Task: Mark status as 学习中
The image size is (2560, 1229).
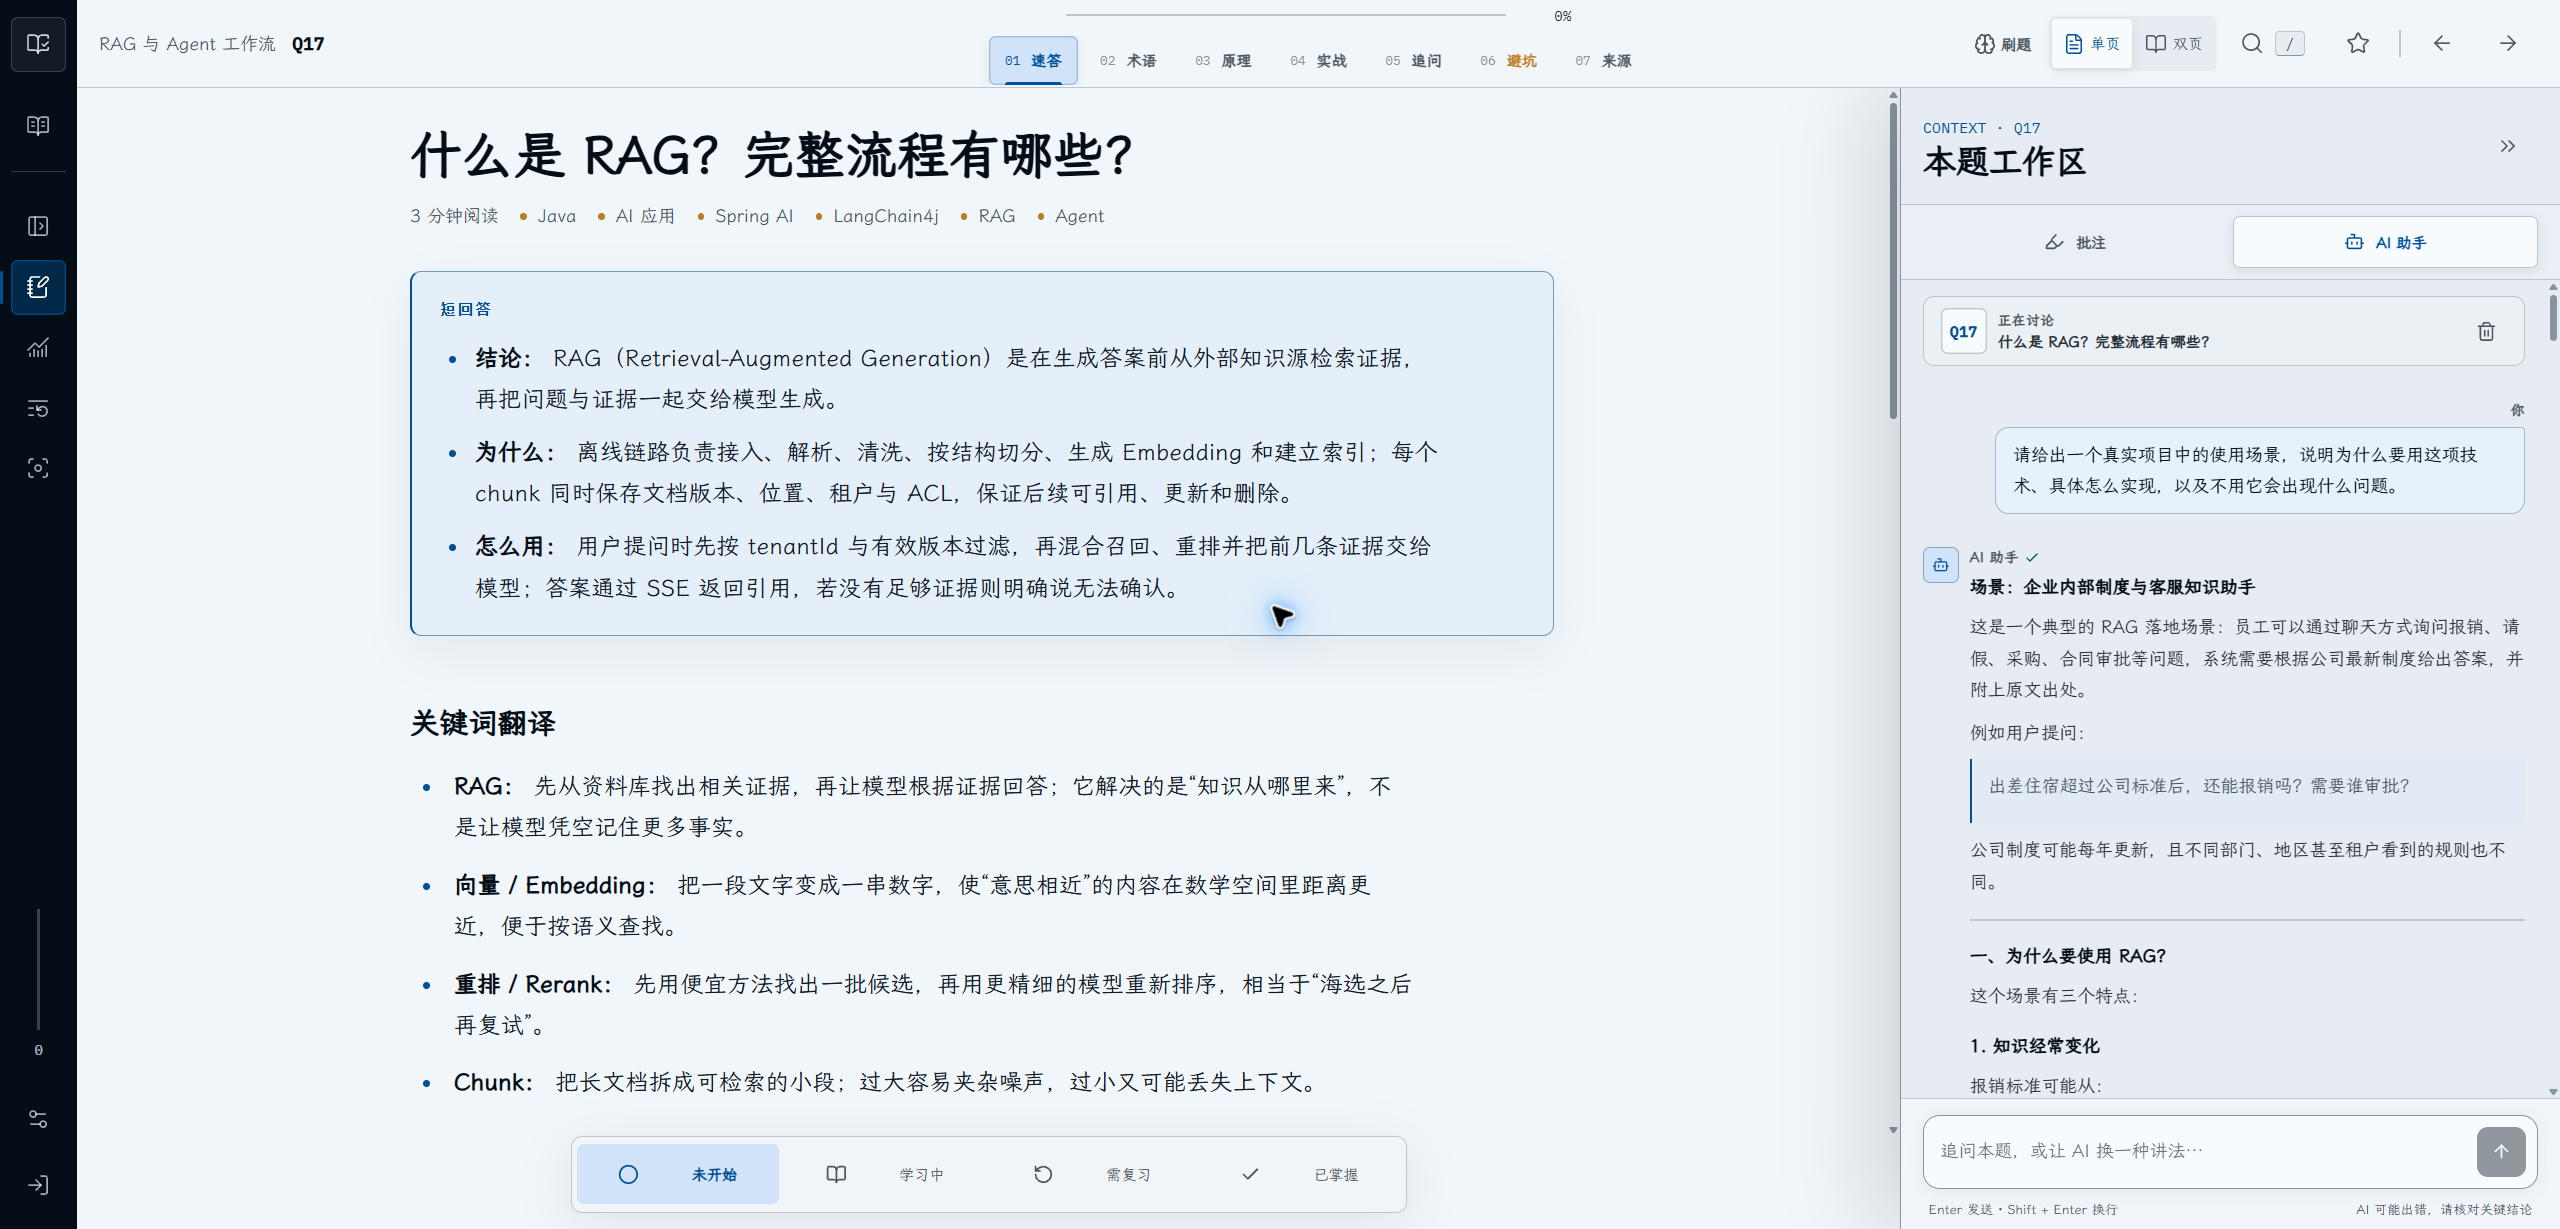Action: 886,1175
